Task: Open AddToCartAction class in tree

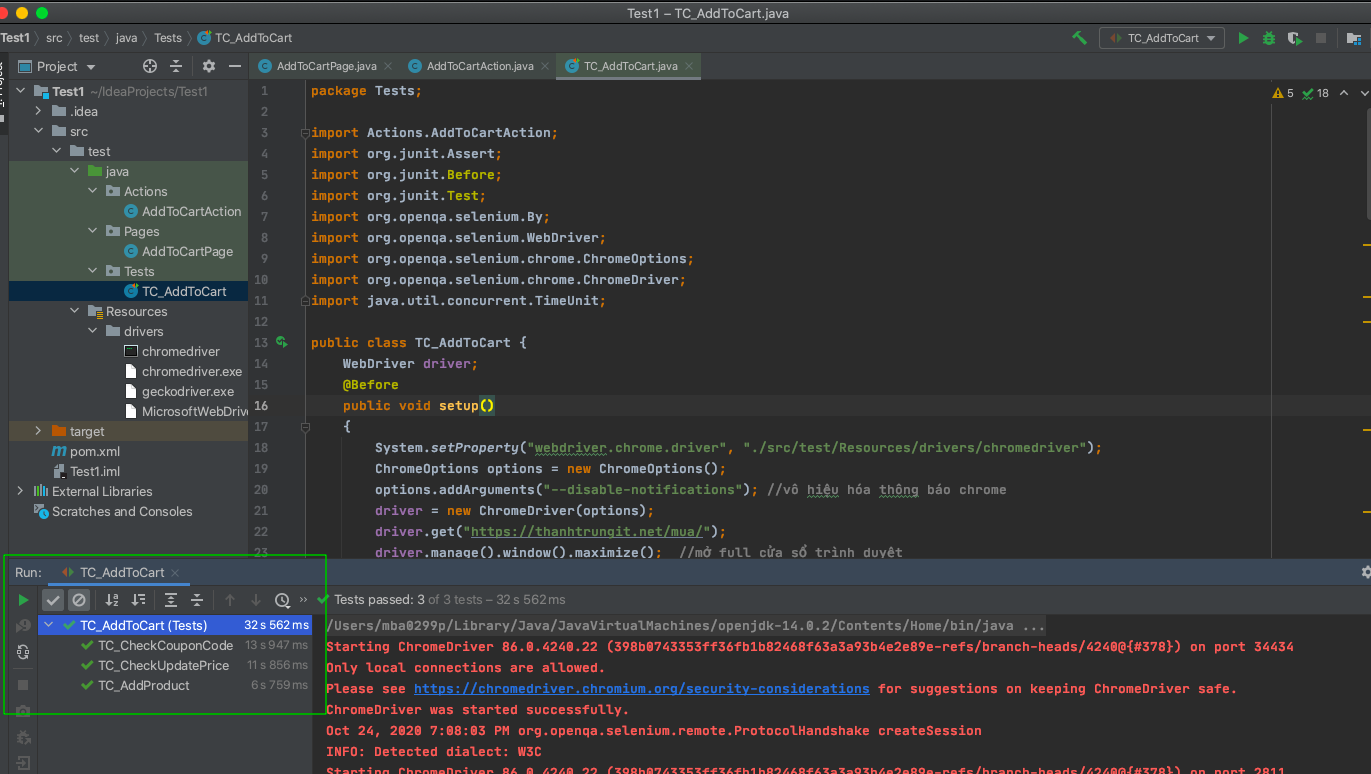Action: coord(191,211)
